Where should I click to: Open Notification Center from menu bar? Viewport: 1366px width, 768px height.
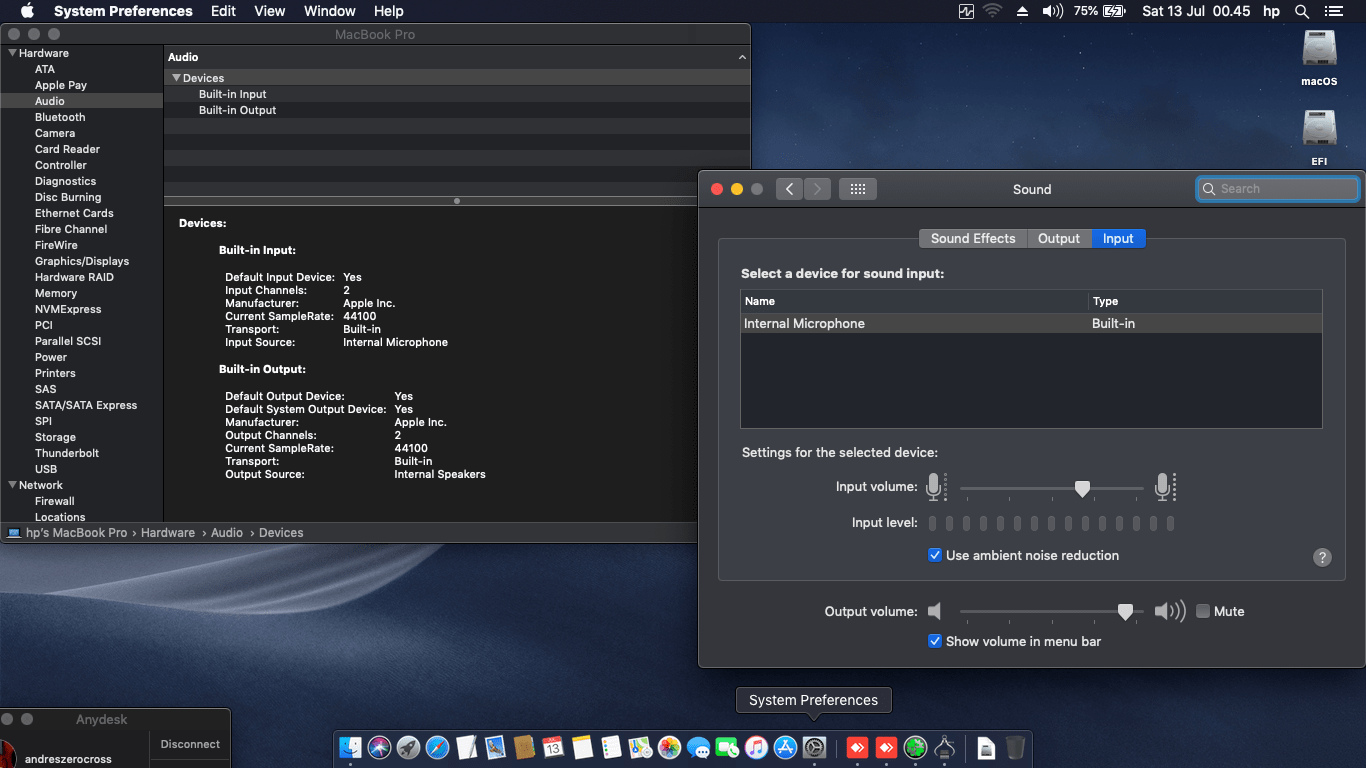(1333, 11)
